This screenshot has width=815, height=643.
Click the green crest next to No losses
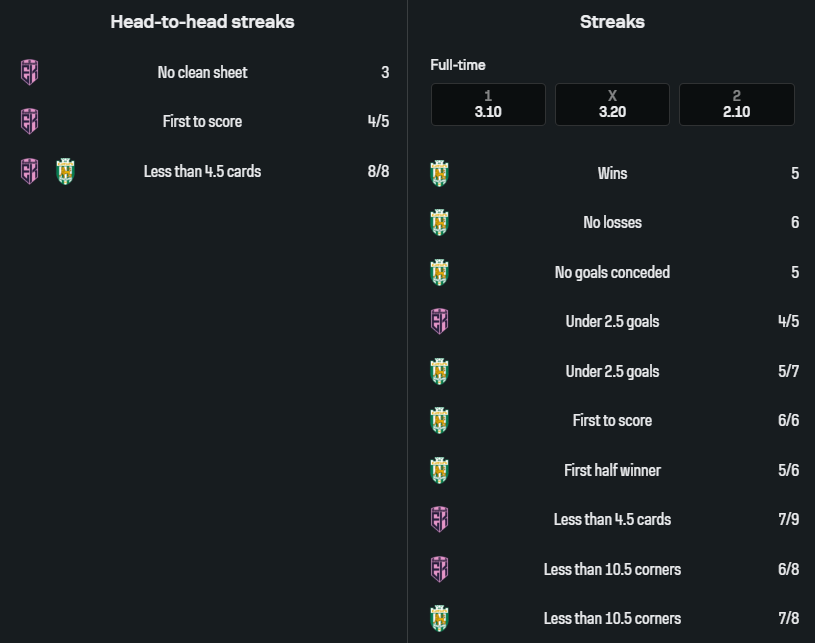coord(439,222)
